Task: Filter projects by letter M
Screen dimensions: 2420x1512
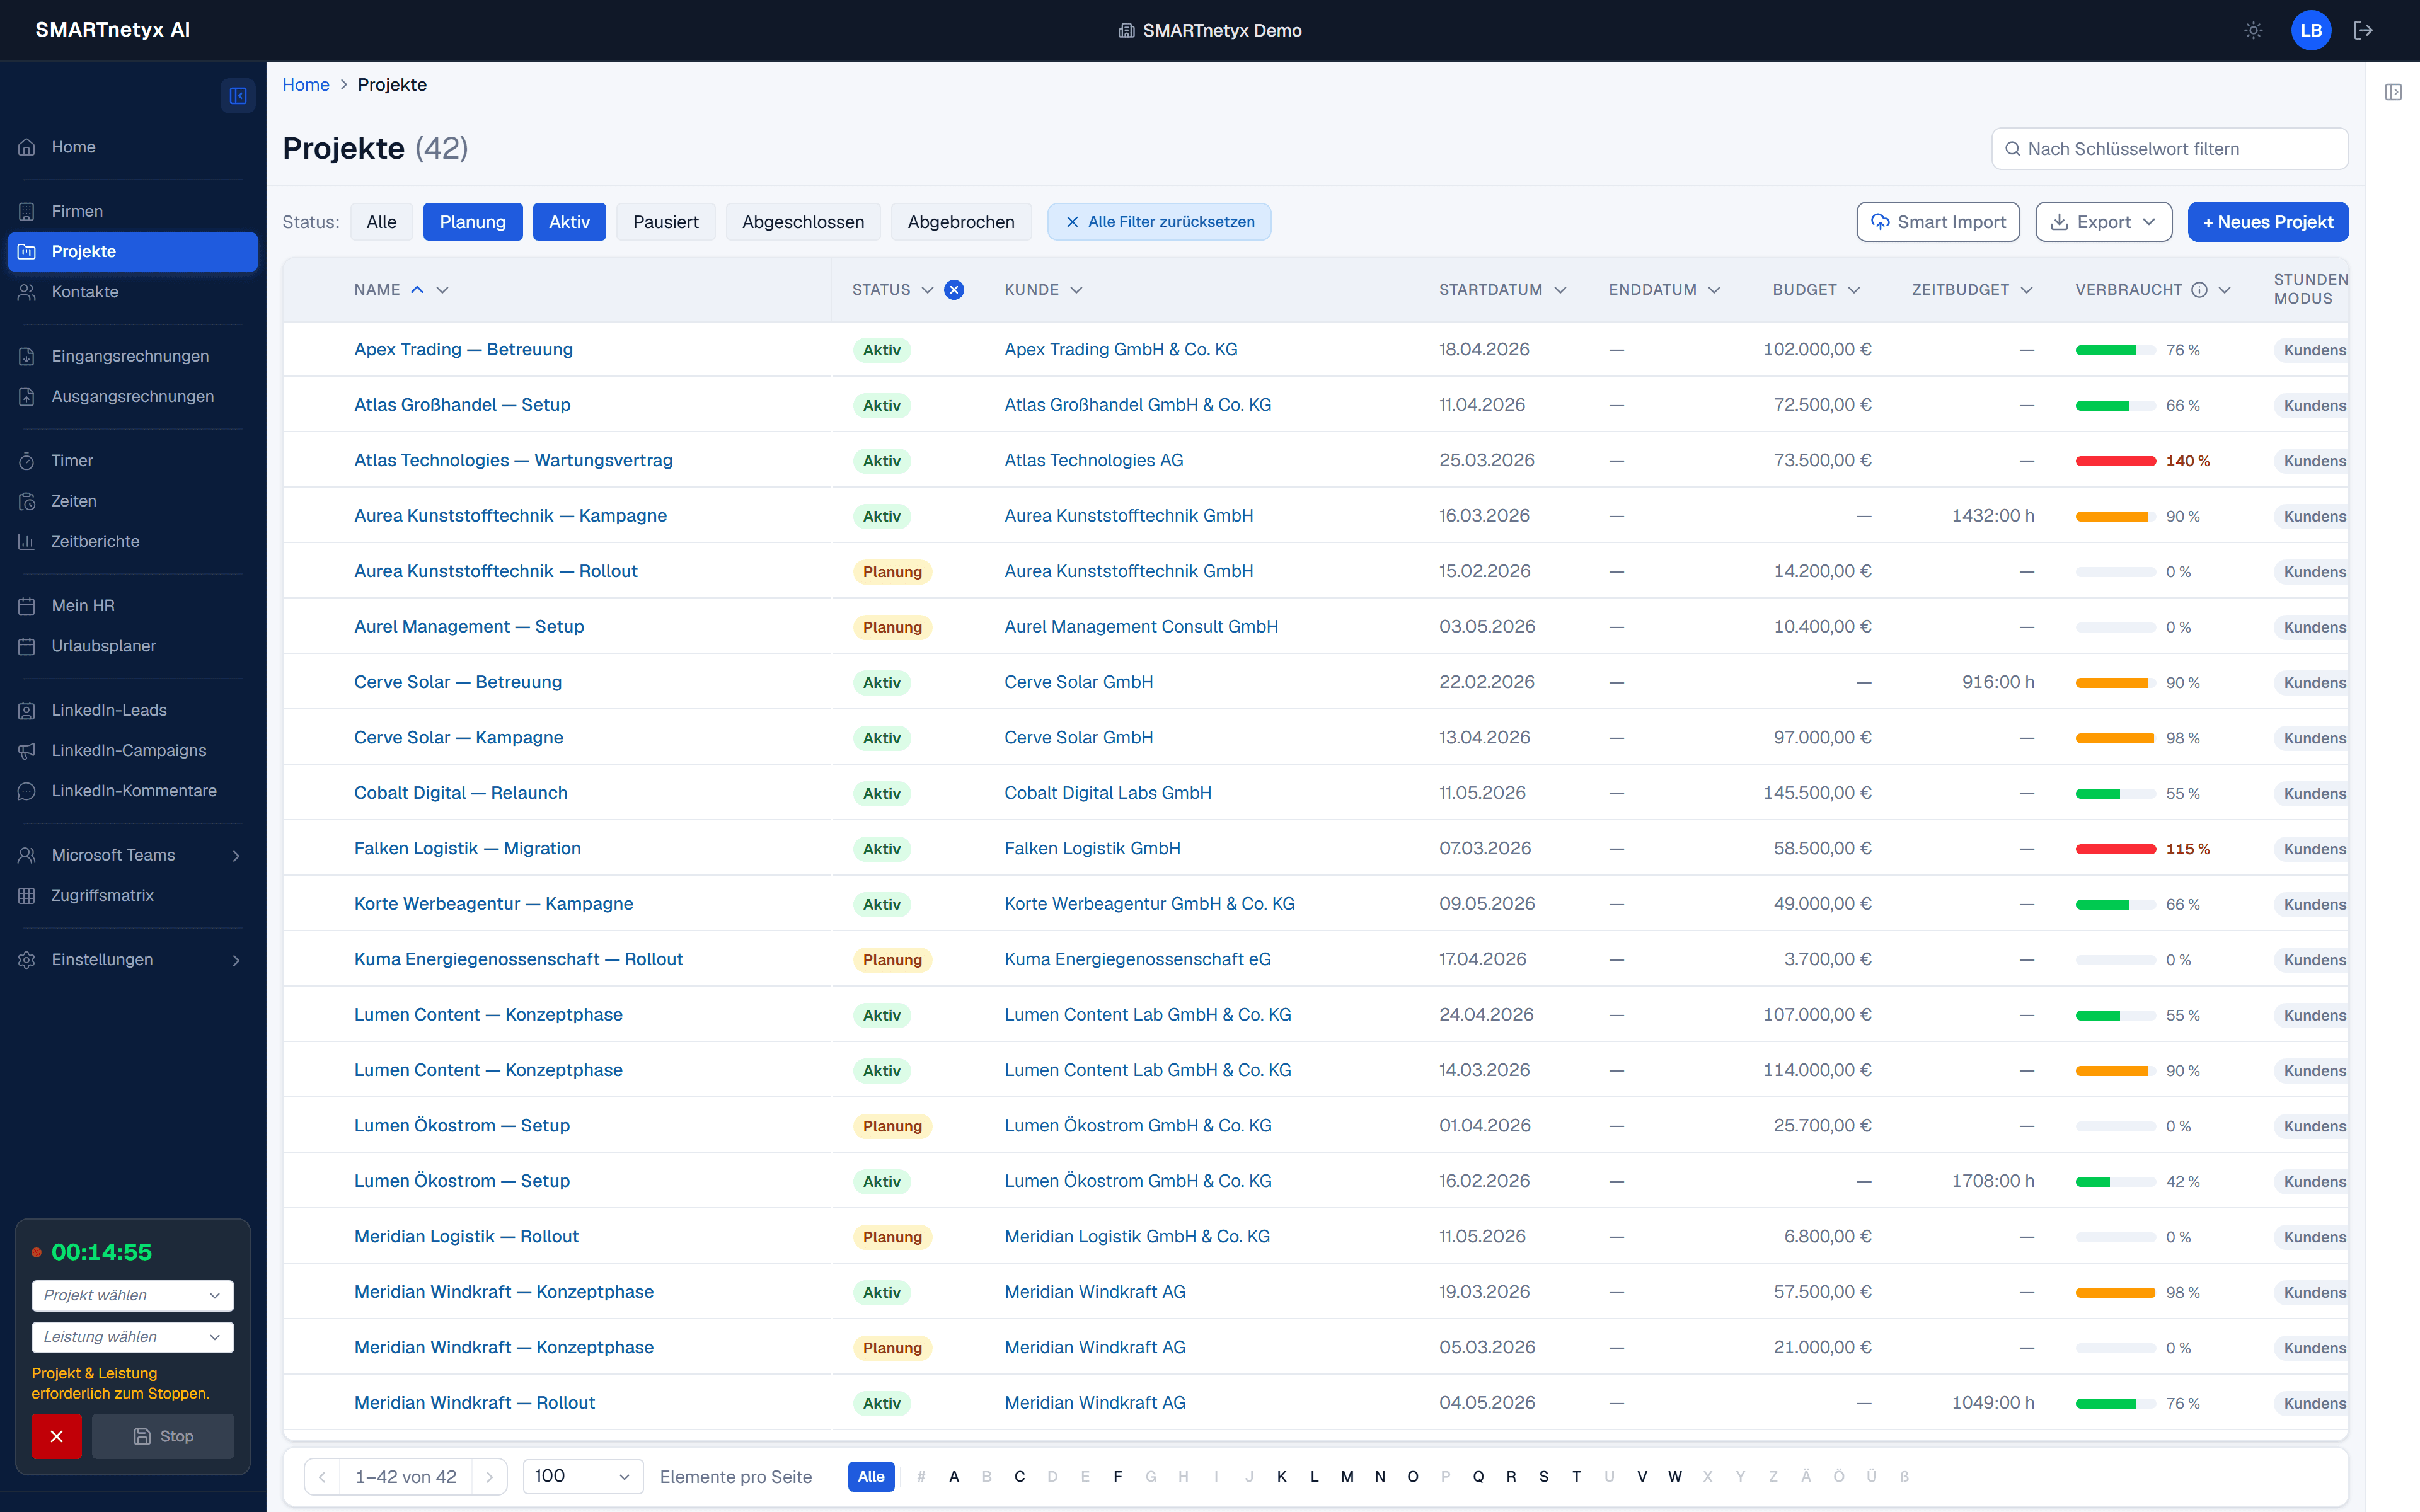Action: [1347, 1477]
